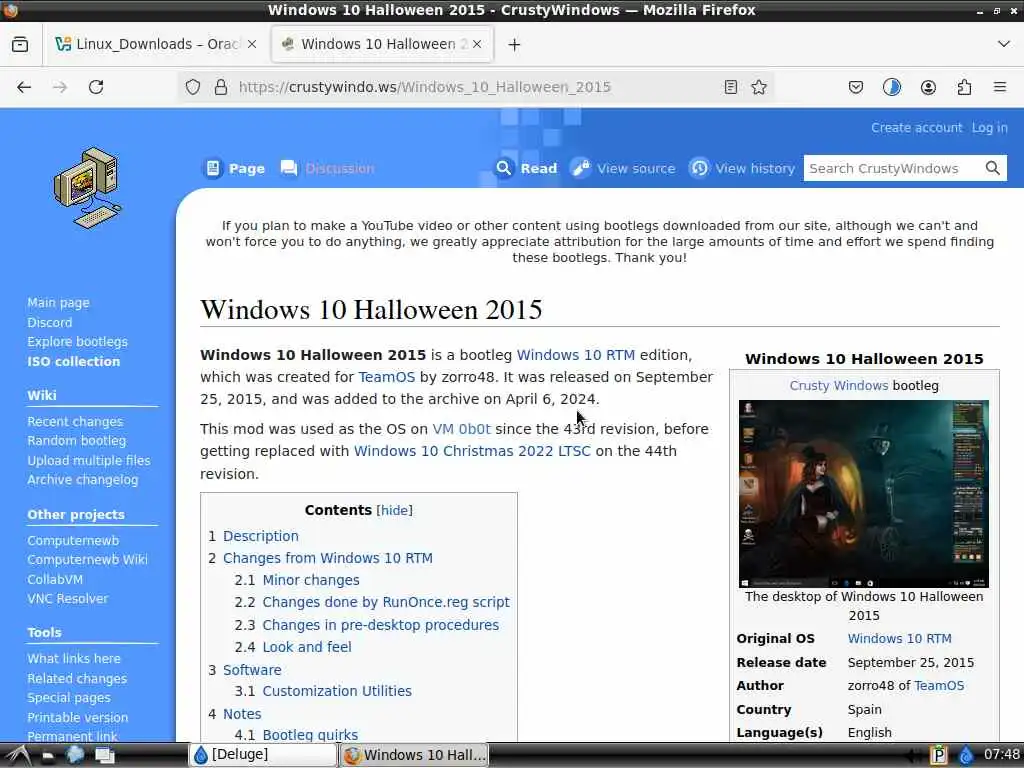The height and width of the screenshot is (768, 1024).
Task: Click the Deluge tray icon near clock
Action: point(966,756)
